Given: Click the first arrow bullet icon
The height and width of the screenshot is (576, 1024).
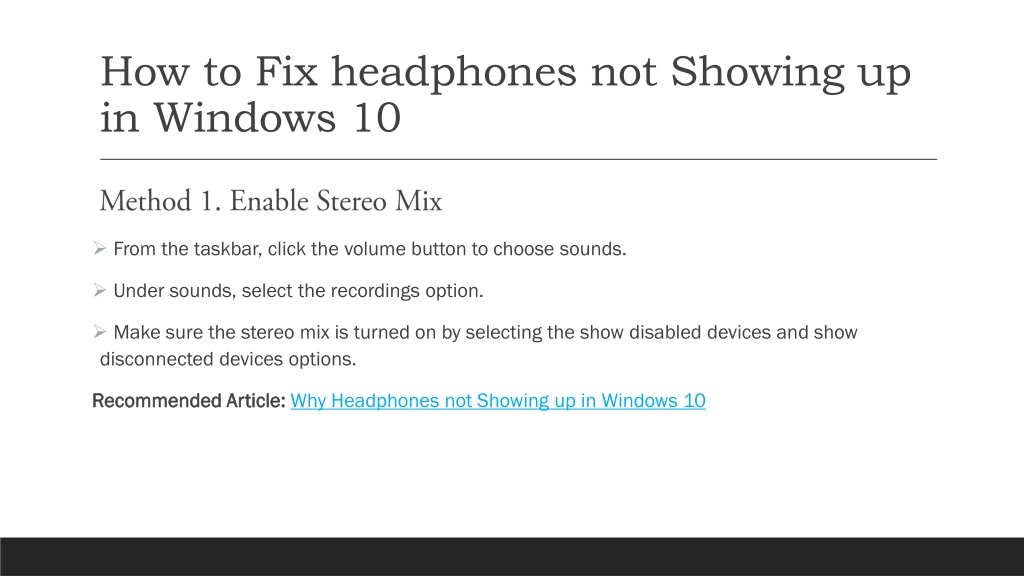Looking at the screenshot, I should point(99,249).
